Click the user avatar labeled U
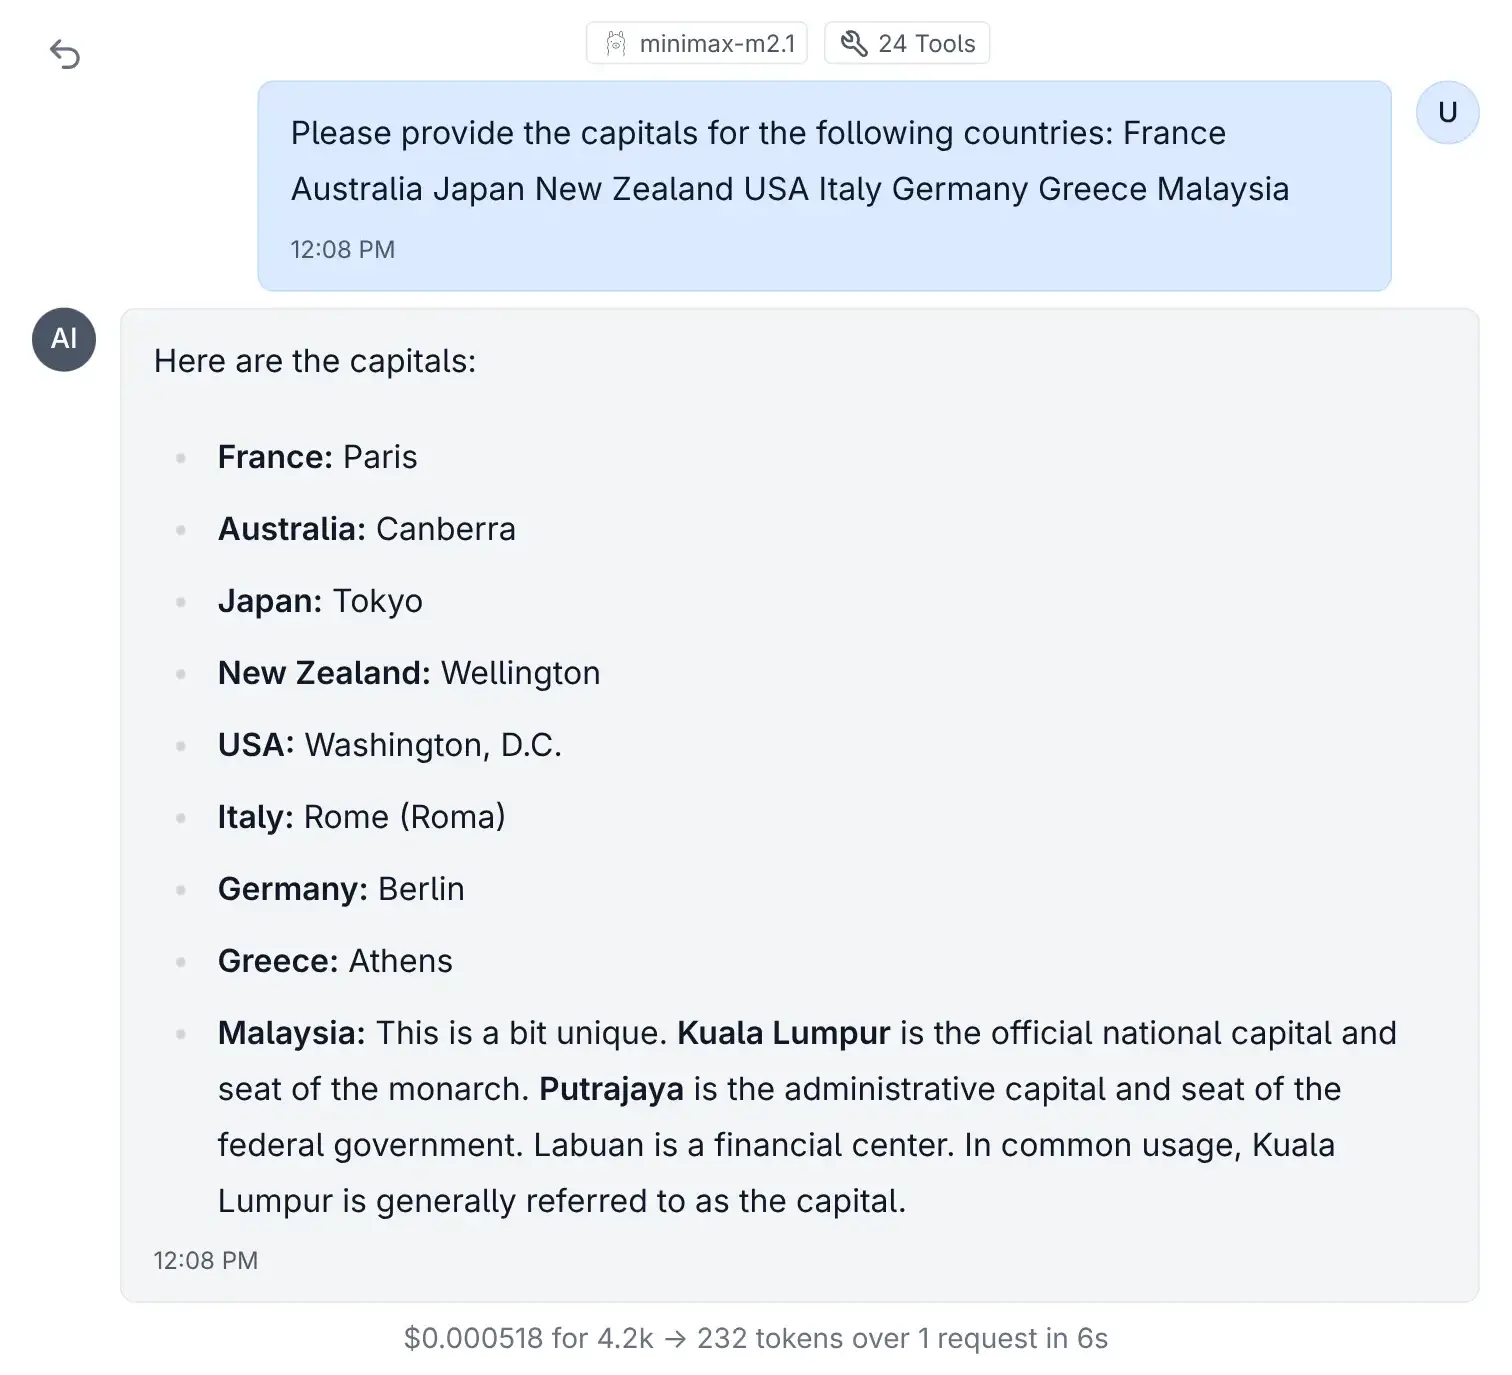The width and height of the screenshot is (1512, 1375). (x=1447, y=112)
